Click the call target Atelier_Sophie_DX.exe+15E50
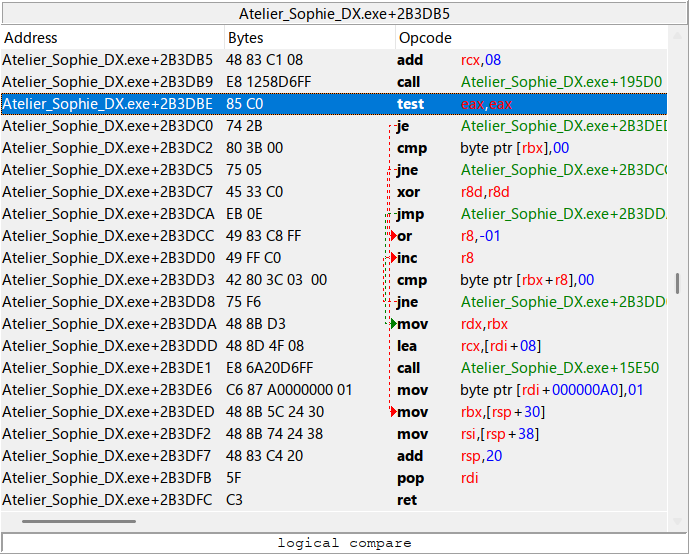The height and width of the screenshot is (554, 689). pos(561,368)
